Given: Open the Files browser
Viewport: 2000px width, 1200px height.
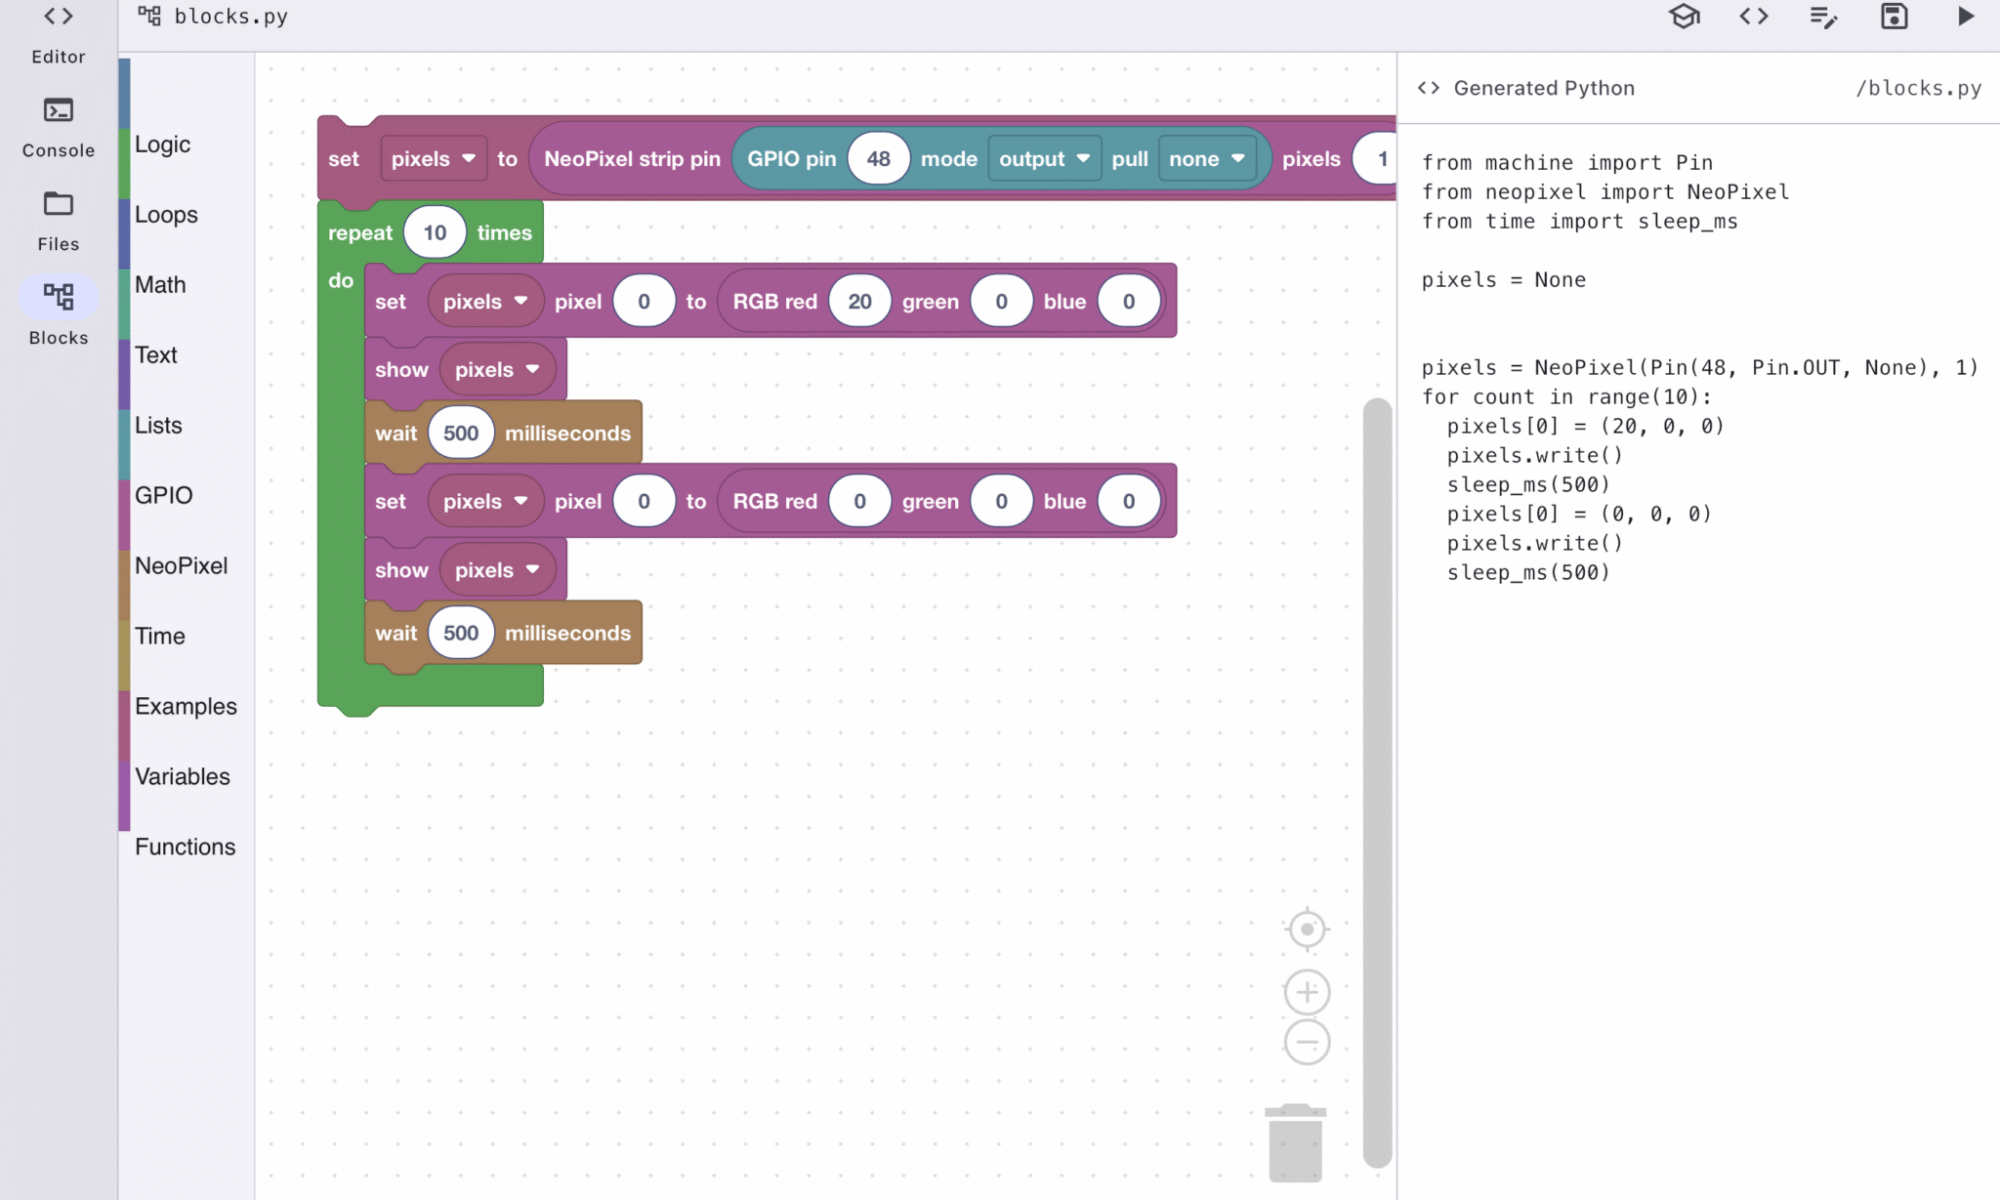Looking at the screenshot, I should click(x=58, y=222).
